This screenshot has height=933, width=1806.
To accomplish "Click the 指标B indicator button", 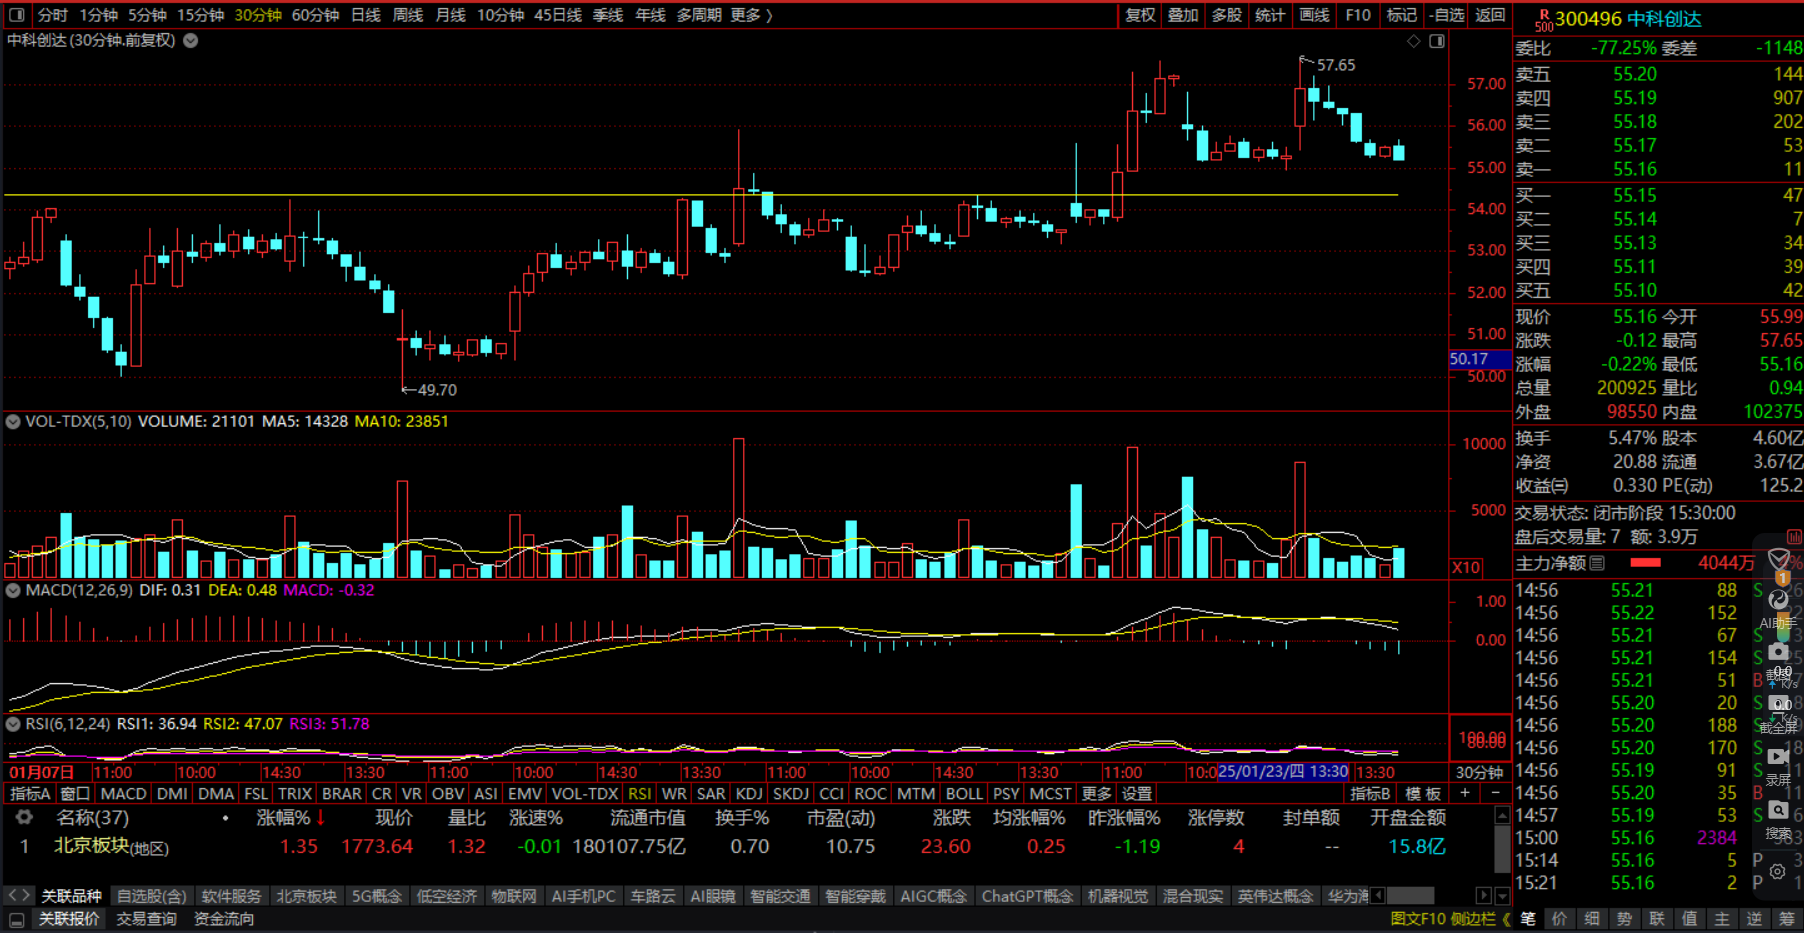I will (1370, 793).
